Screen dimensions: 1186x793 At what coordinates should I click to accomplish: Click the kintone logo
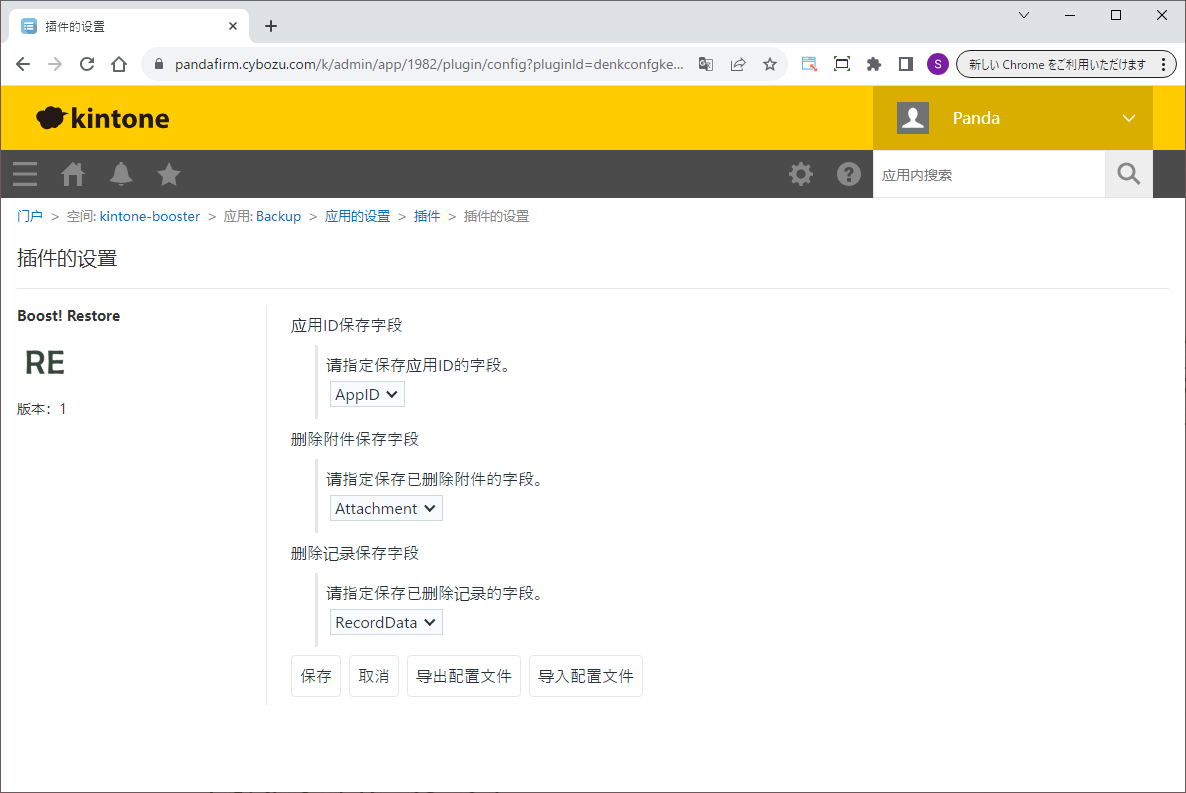(103, 118)
